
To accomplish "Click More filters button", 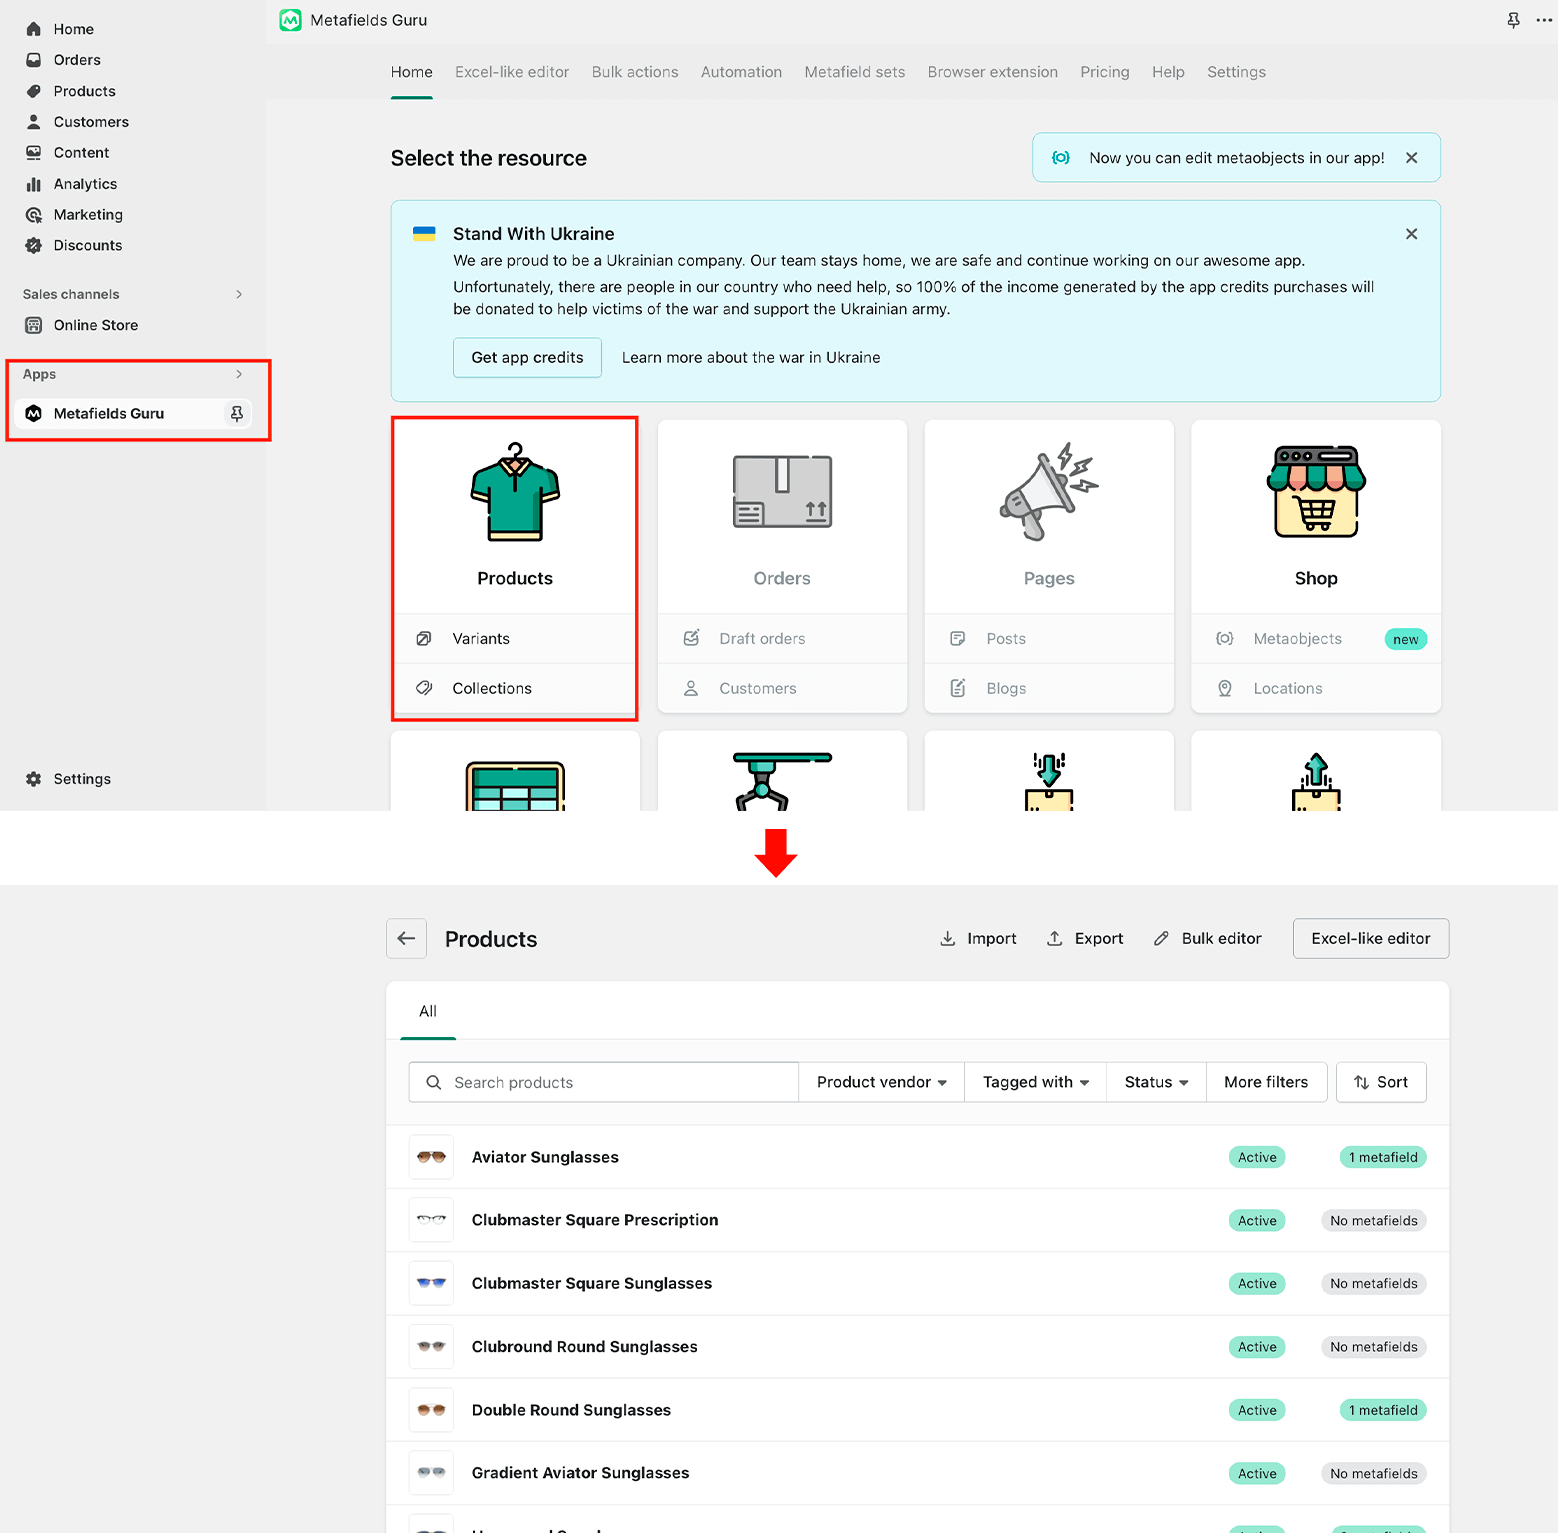I will pyautogui.click(x=1266, y=1082).
